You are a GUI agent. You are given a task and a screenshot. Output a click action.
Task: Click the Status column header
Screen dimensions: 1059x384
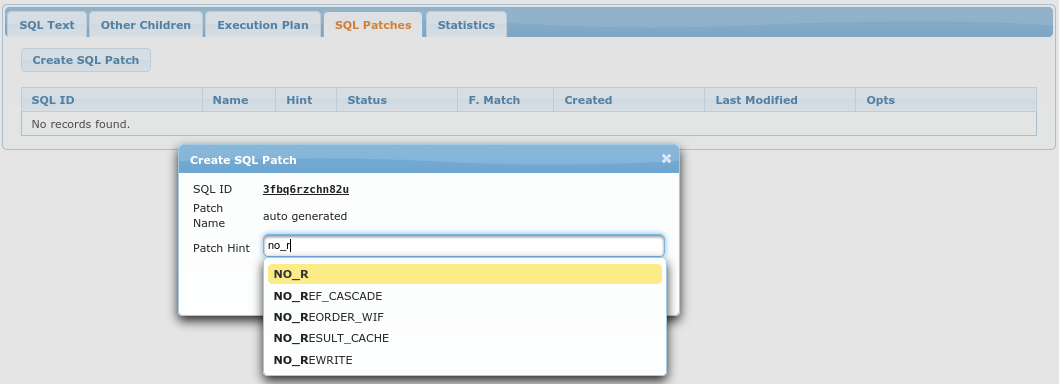[x=397, y=100]
